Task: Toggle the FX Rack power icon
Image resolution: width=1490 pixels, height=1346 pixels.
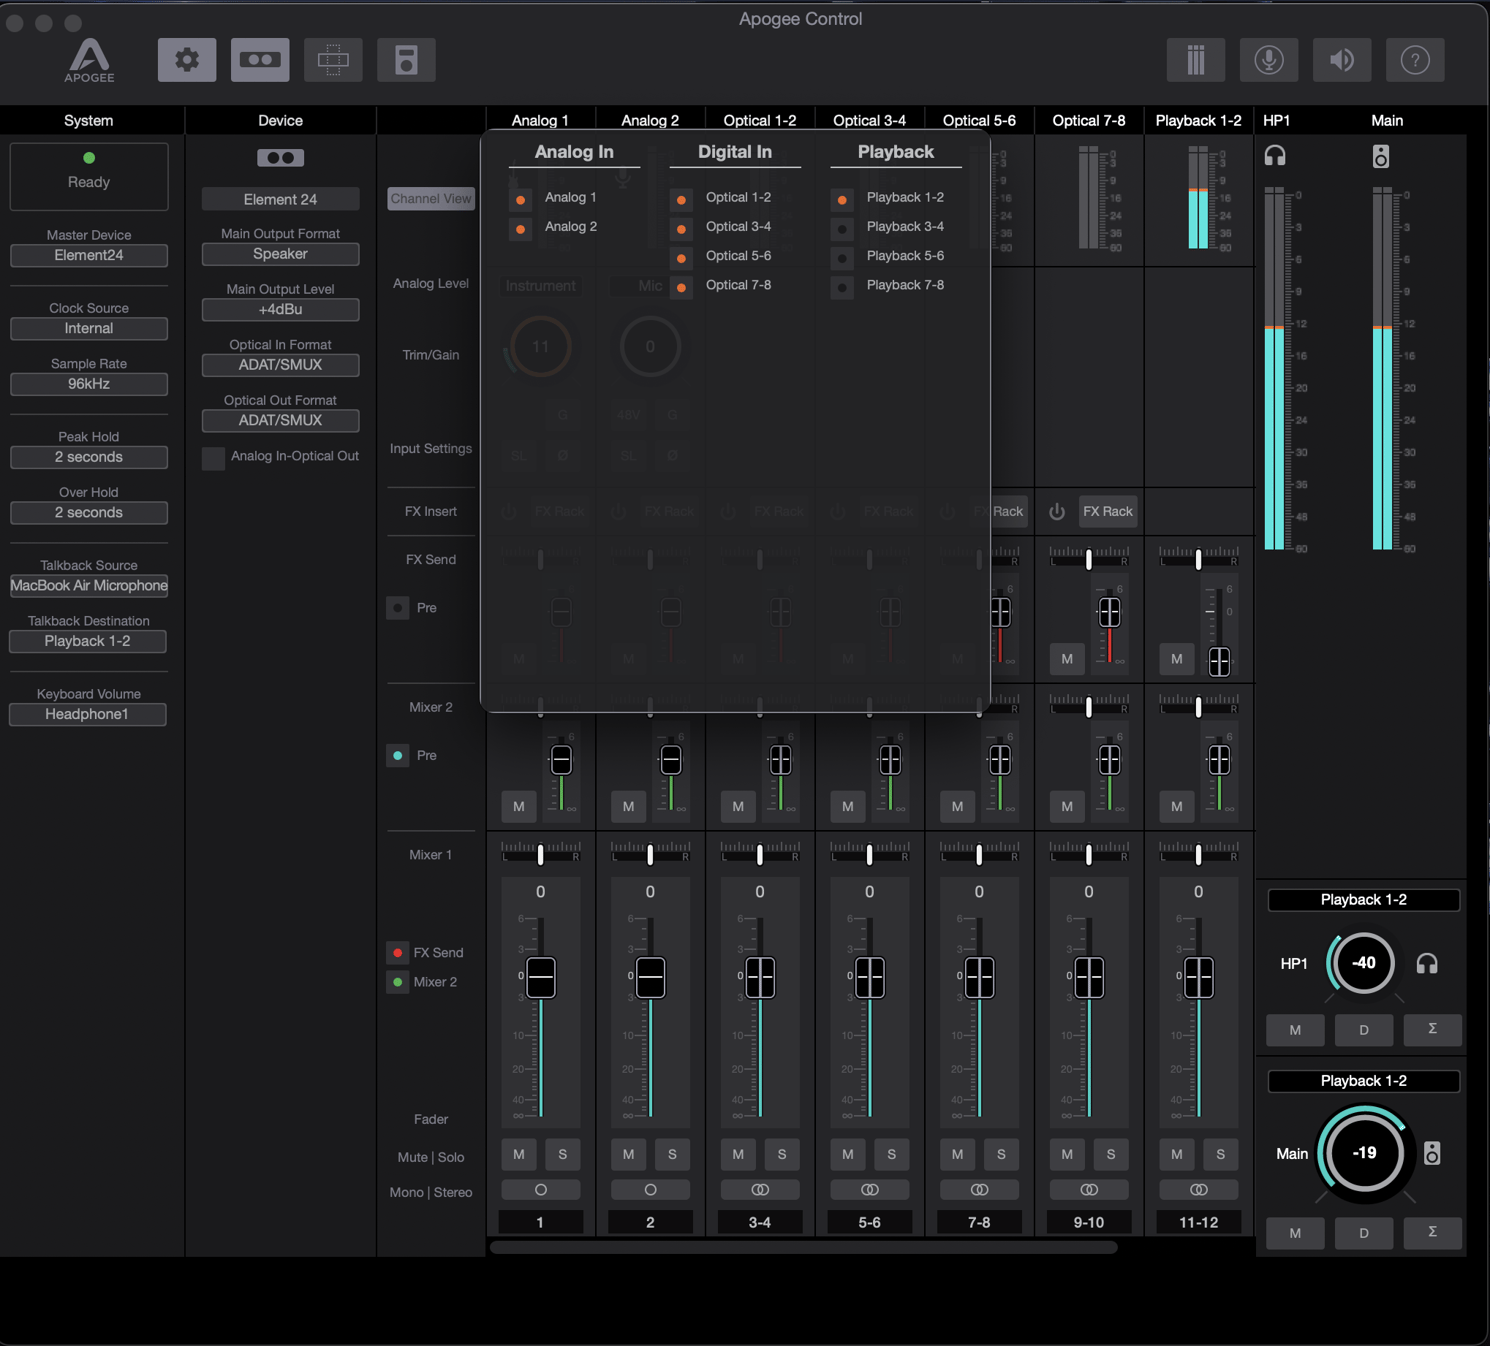Action: click(1057, 512)
